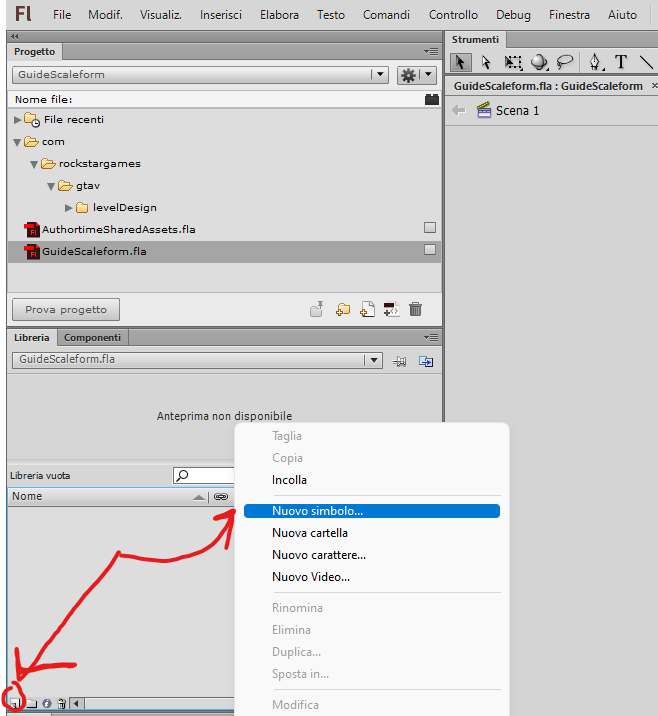Click the library footer delete trash icon

coord(62,703)
